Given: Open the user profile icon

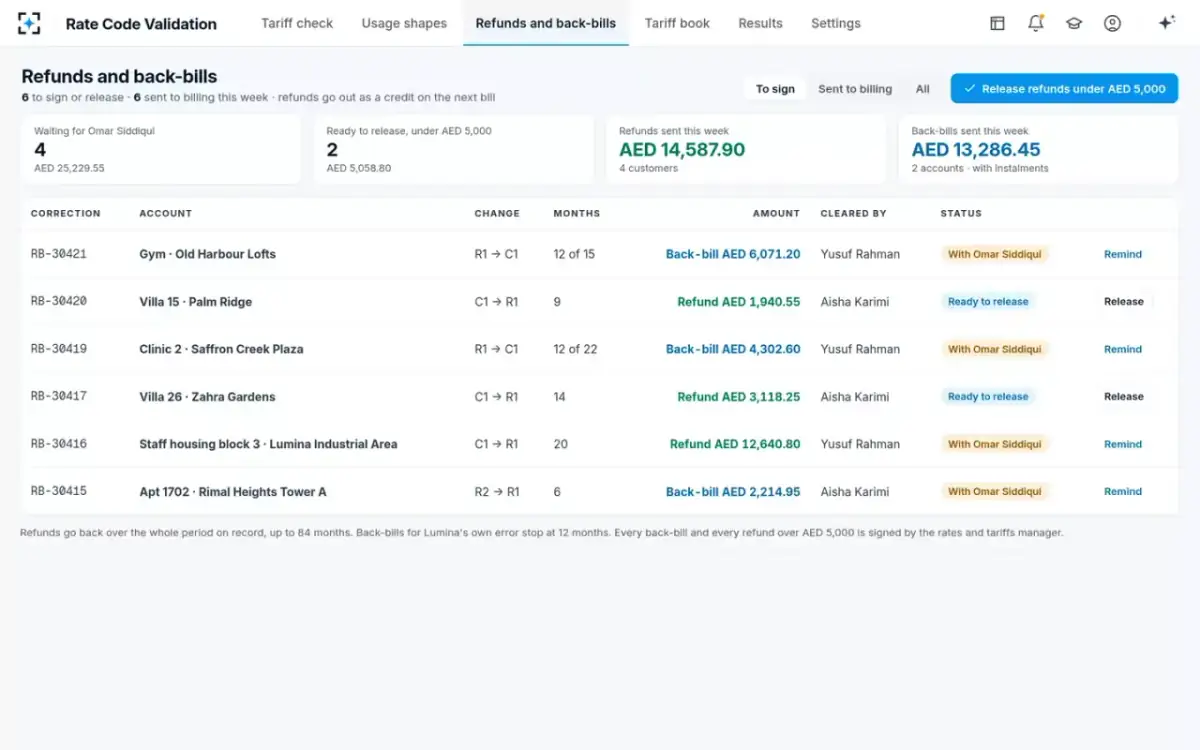Looking at the screenshot, I should 1112,23.
